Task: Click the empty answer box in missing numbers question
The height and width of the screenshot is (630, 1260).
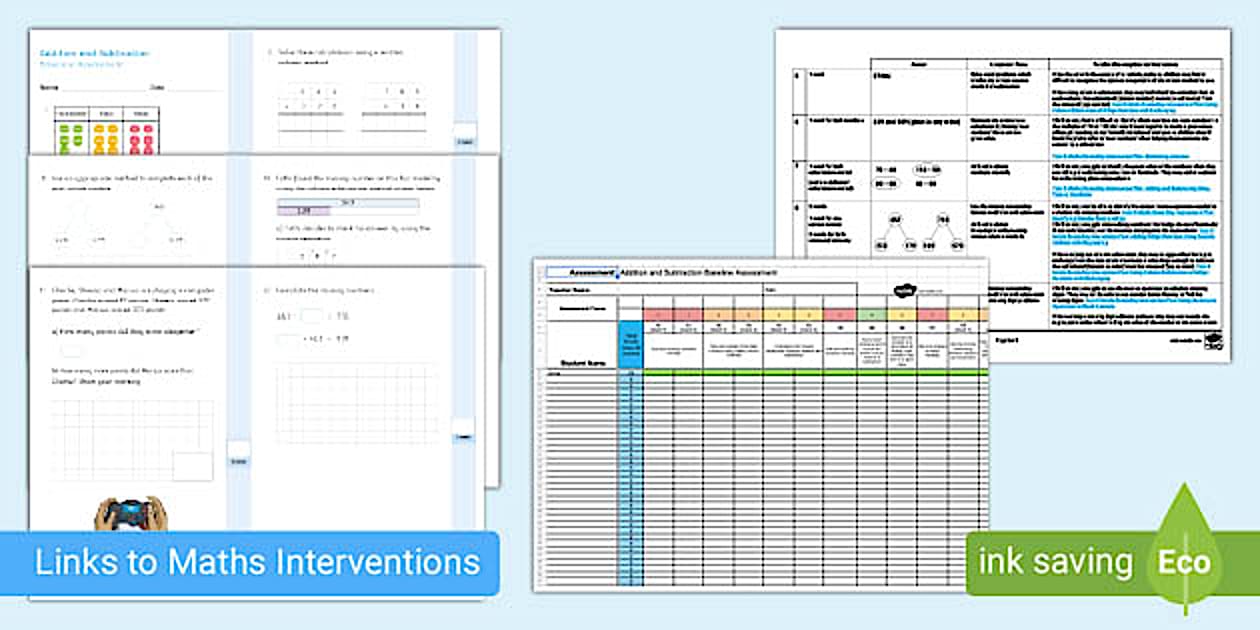Action: point(314,317)
